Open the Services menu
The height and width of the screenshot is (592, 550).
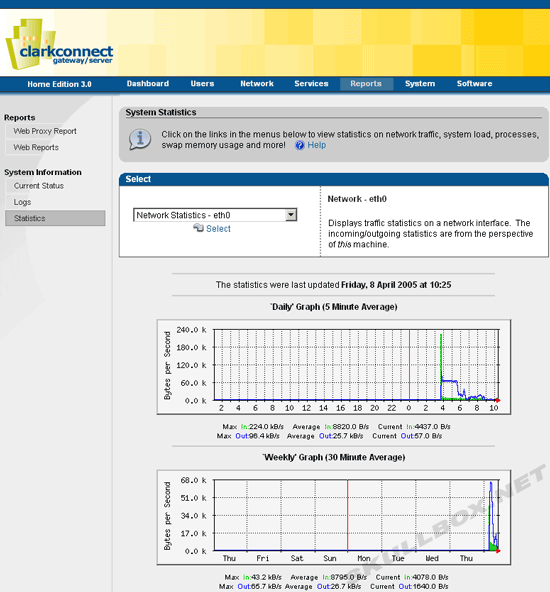point(311,84)
